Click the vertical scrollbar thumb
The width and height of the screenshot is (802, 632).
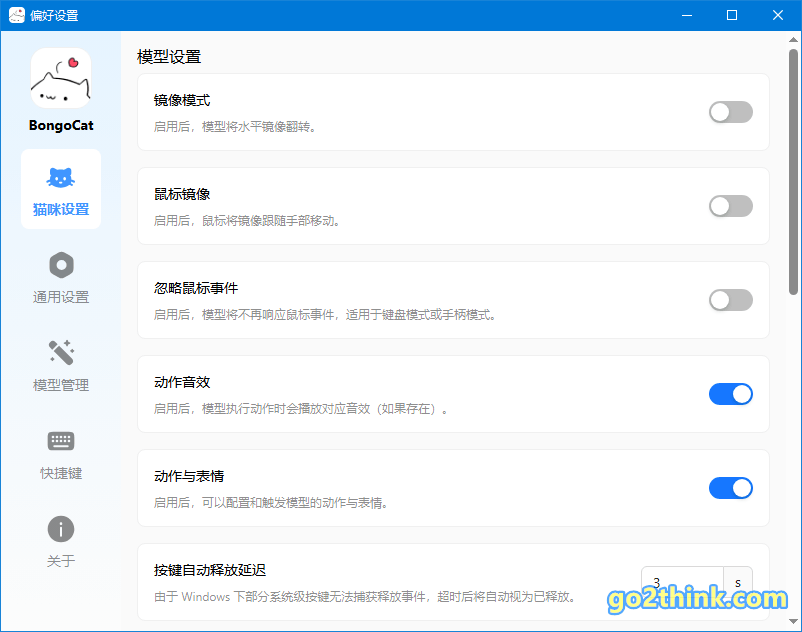(793, 172)
